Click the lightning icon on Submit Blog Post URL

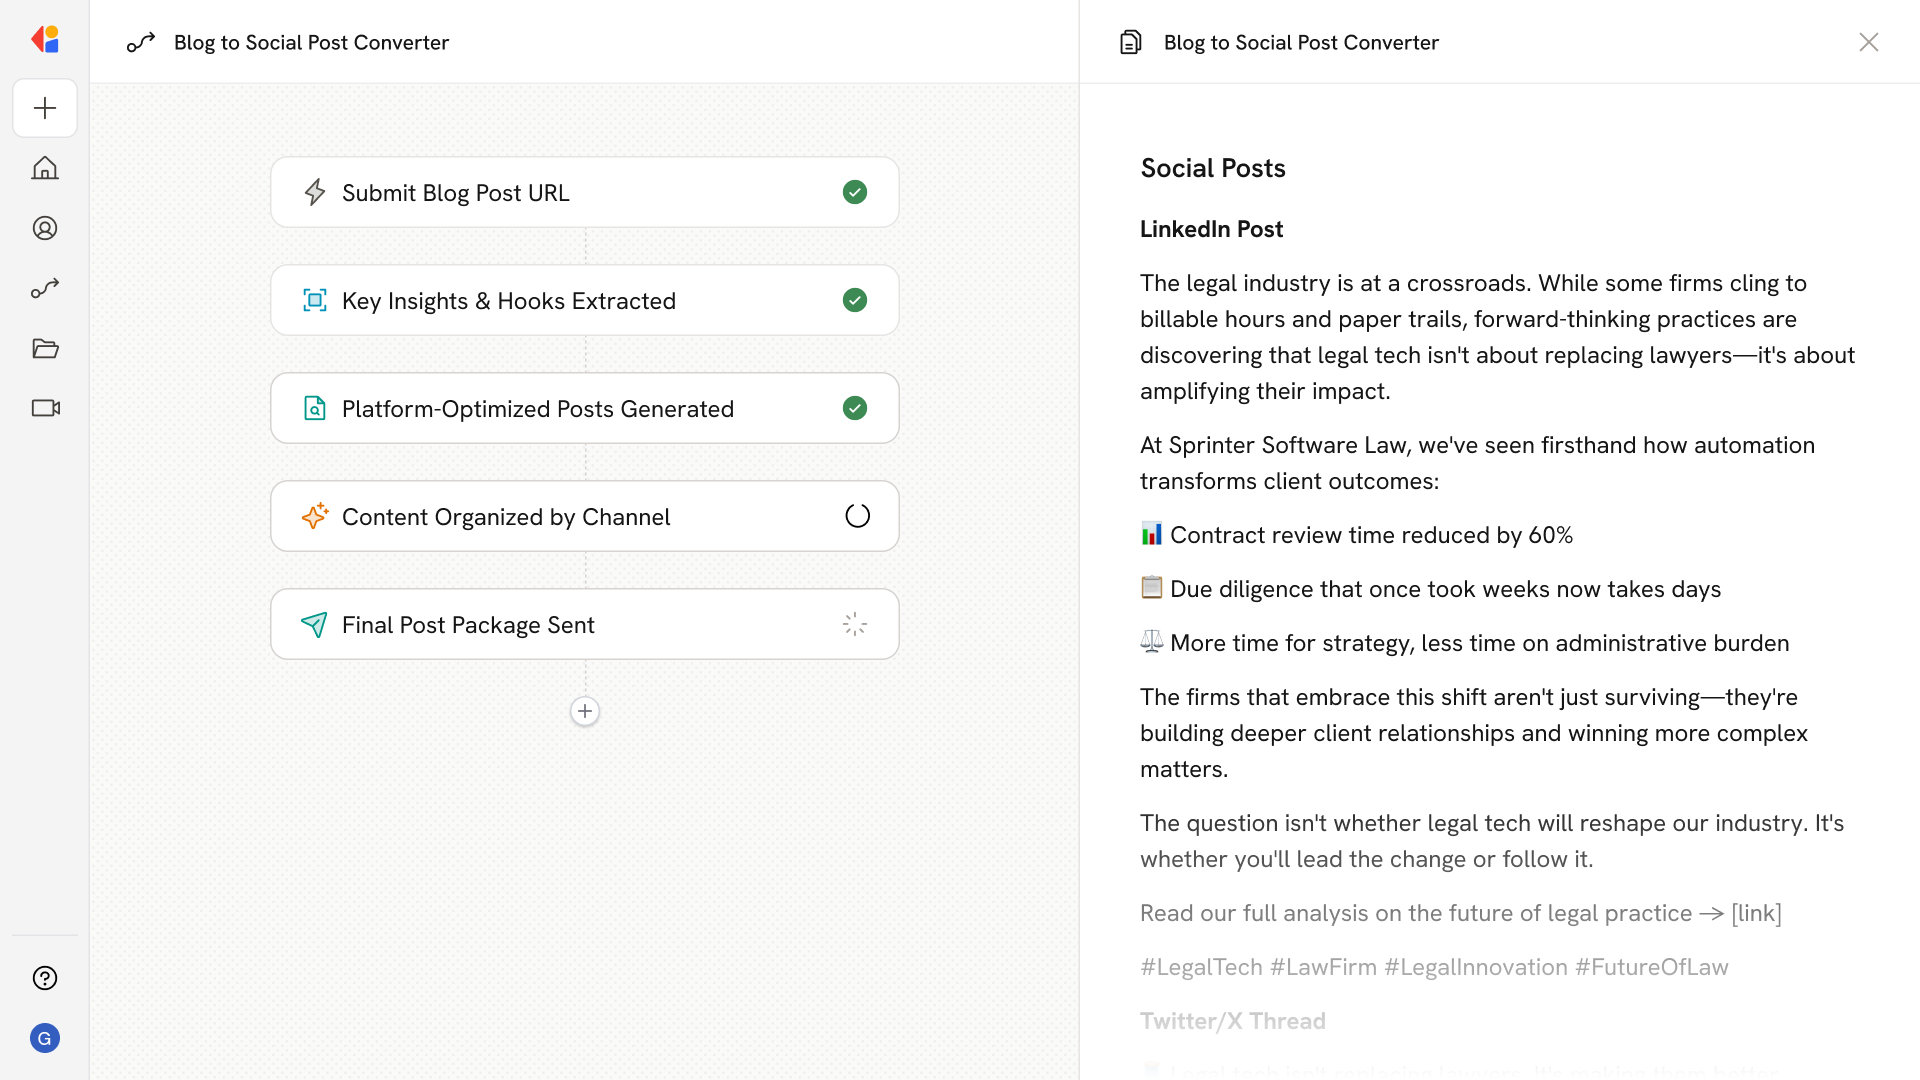315,192
